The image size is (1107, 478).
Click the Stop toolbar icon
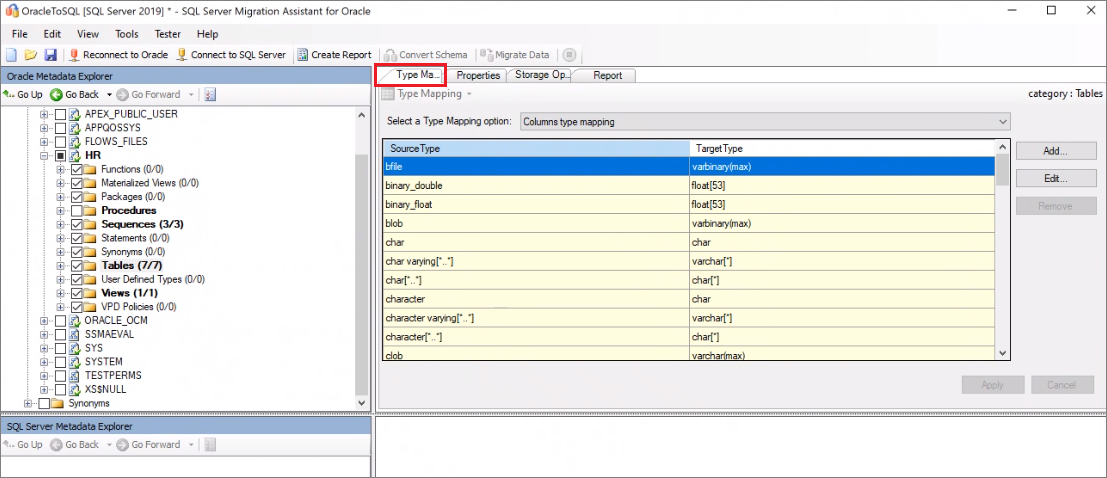point(570,54)
